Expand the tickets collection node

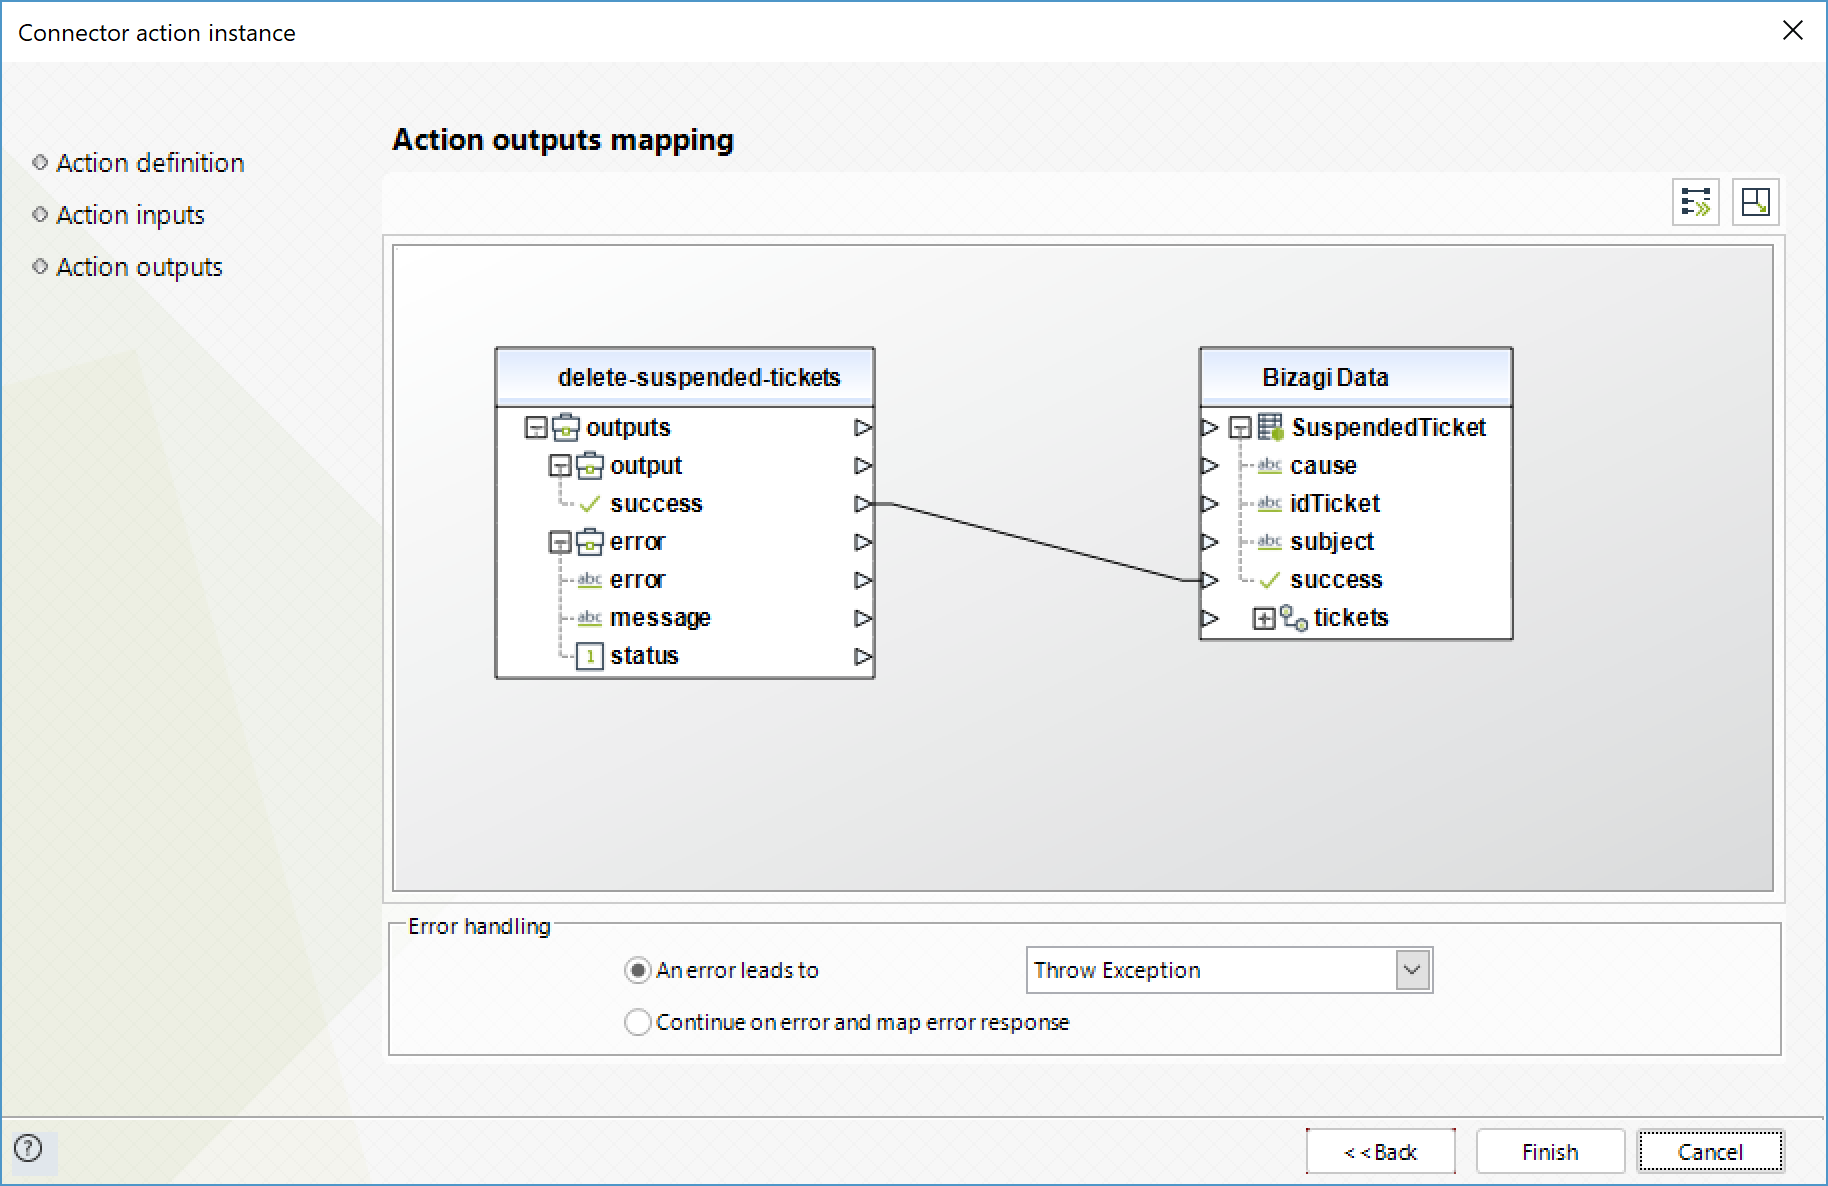tap(1264, 619)
